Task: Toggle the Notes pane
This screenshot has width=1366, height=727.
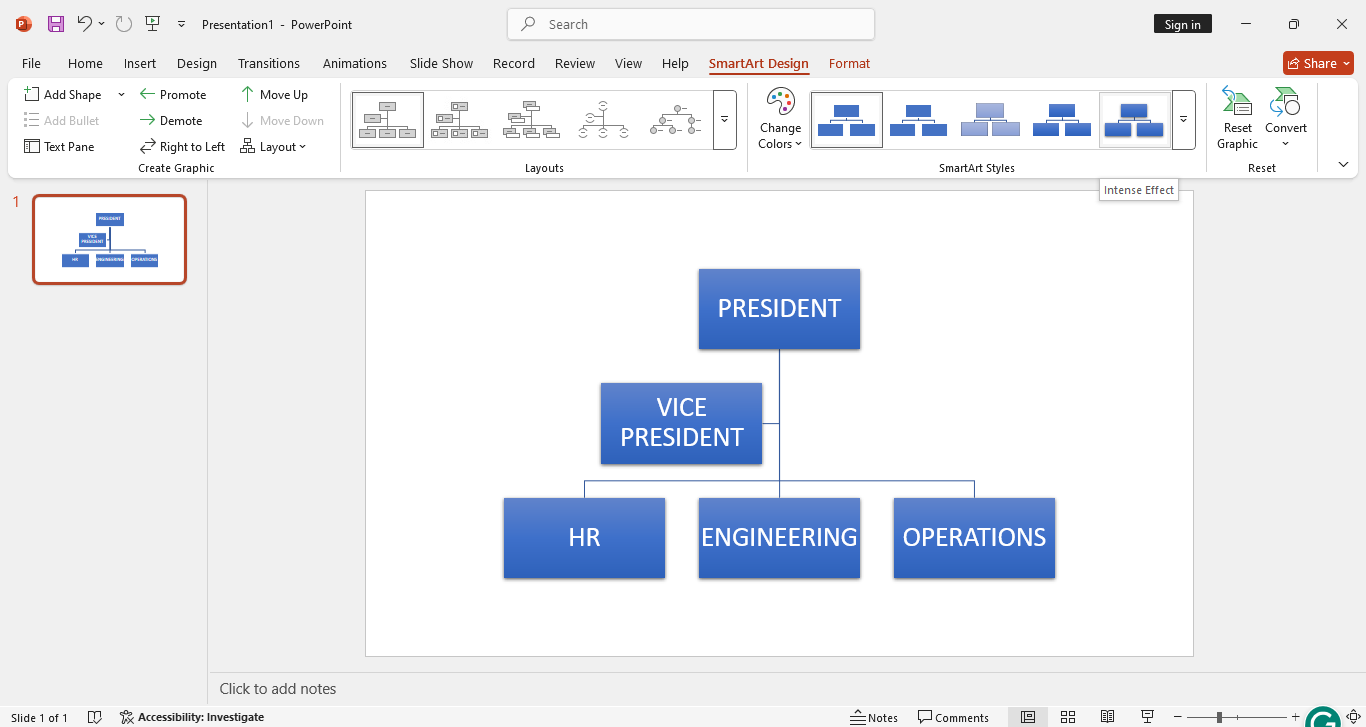Action: [x=874, y=717]
